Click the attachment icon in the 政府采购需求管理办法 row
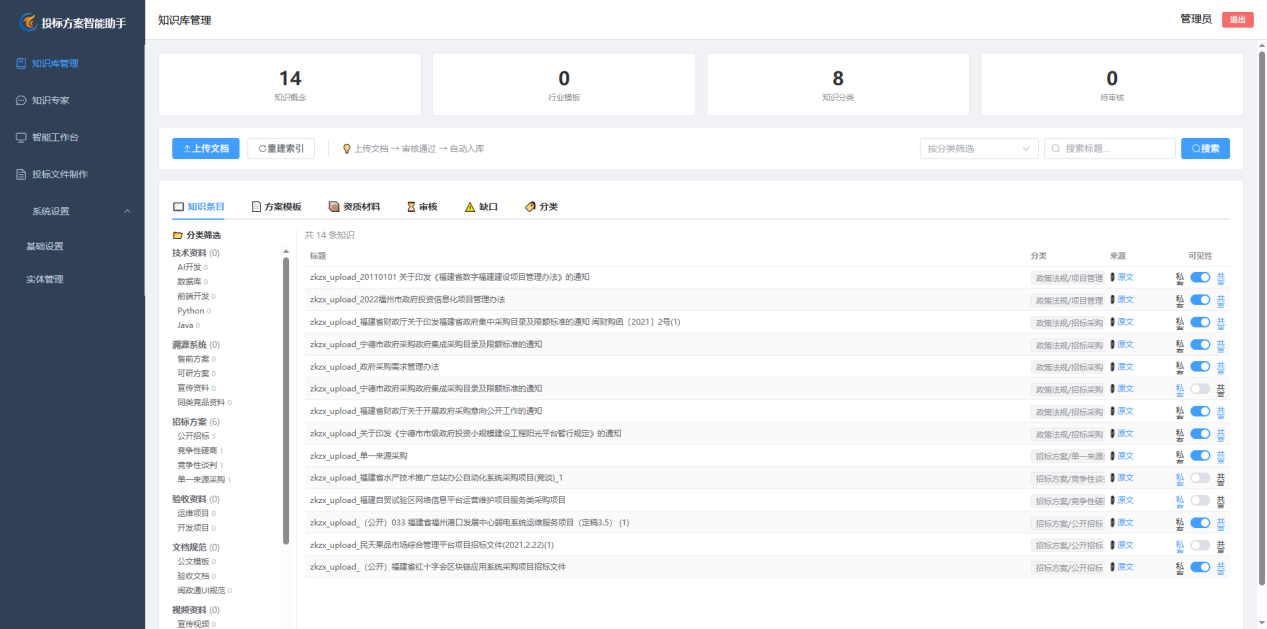The image size is (1267, 629). point(1112,367)
